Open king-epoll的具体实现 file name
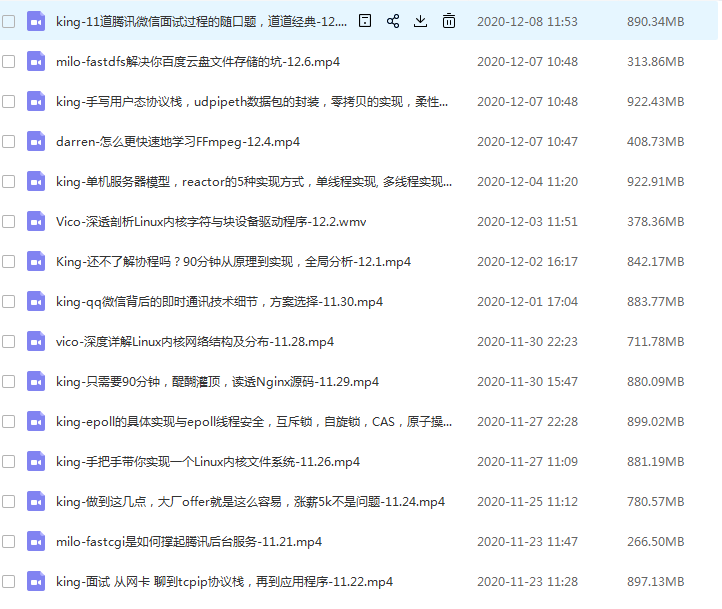The height and width of the screenshot is (609, 722). point(254,422)
